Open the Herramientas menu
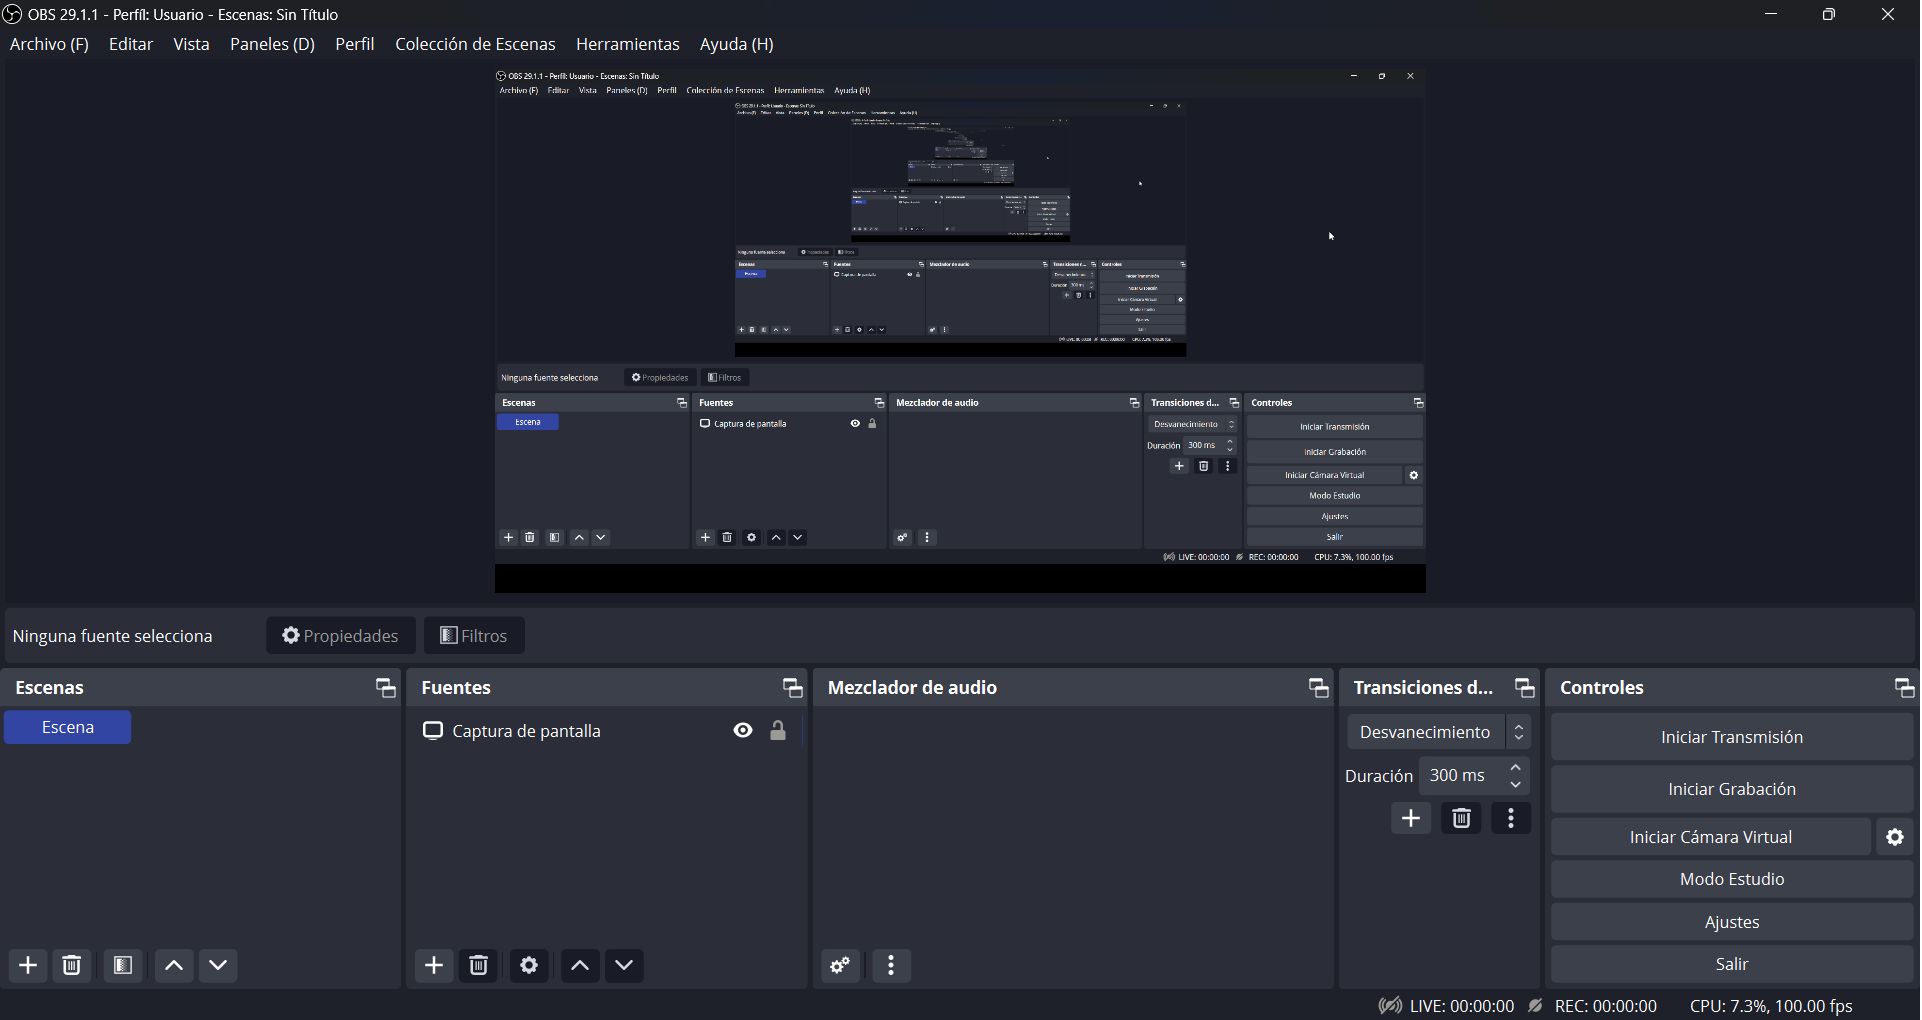1922x1020 pixels. pos(627,45)
